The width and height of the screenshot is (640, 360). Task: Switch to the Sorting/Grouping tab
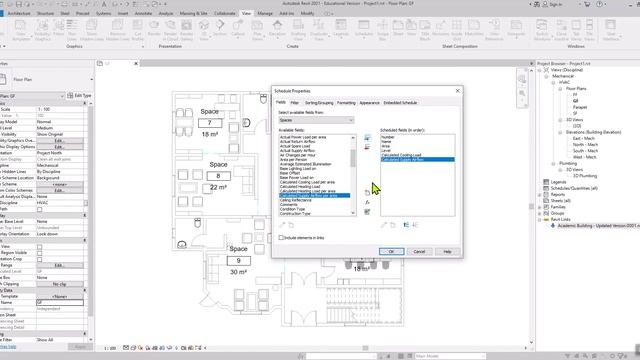pyautogui.click(x=319, y=103)
